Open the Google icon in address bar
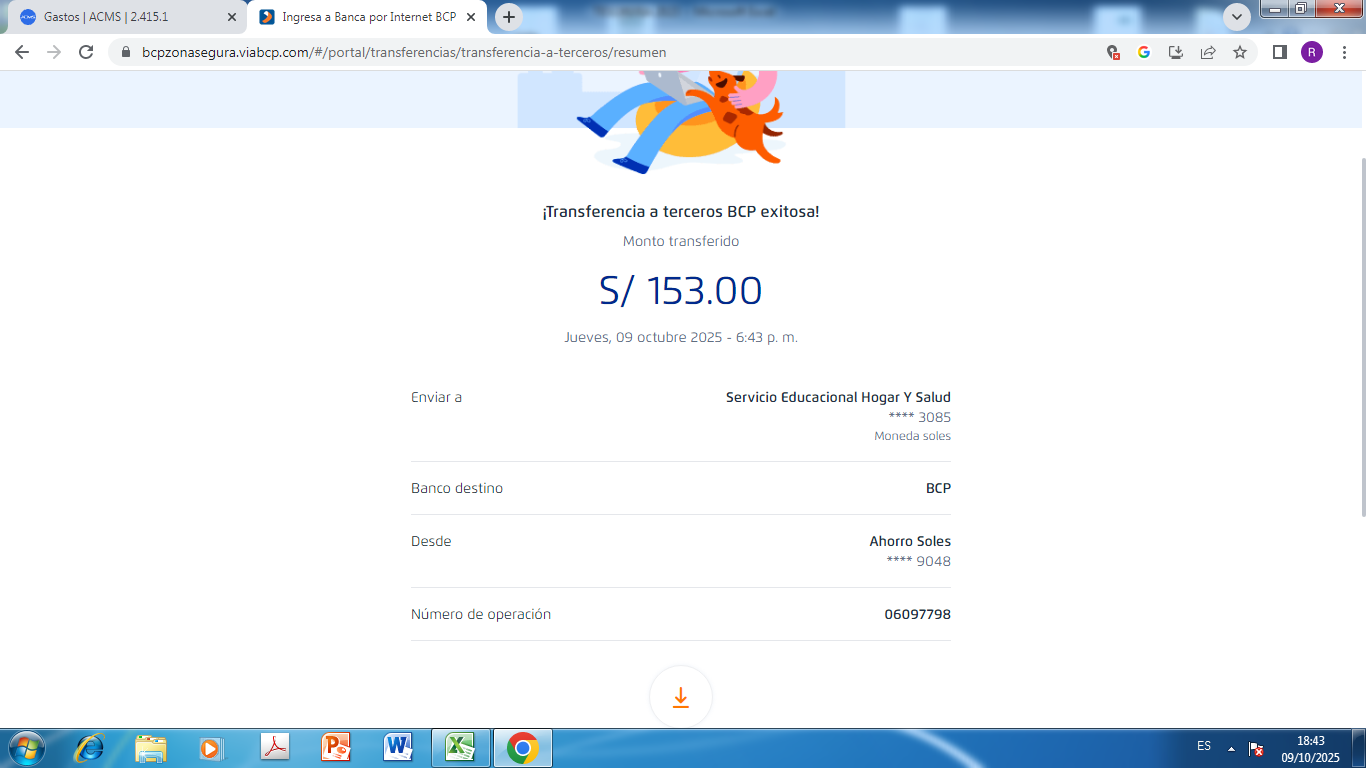 [1144, 52]
